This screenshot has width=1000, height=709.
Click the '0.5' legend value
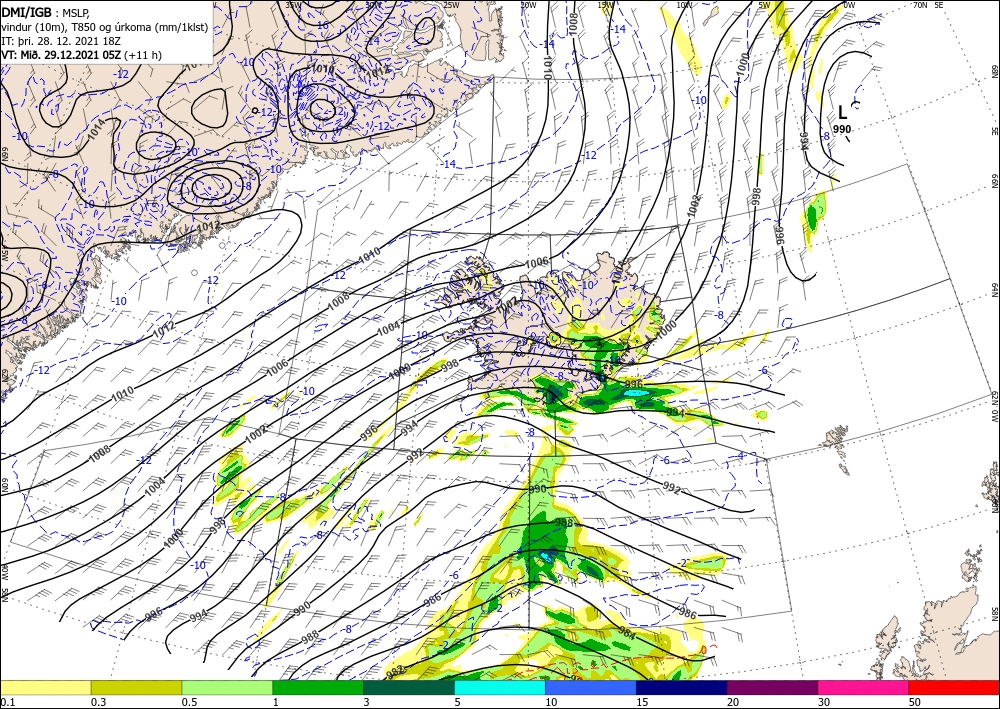click(189, 702)
